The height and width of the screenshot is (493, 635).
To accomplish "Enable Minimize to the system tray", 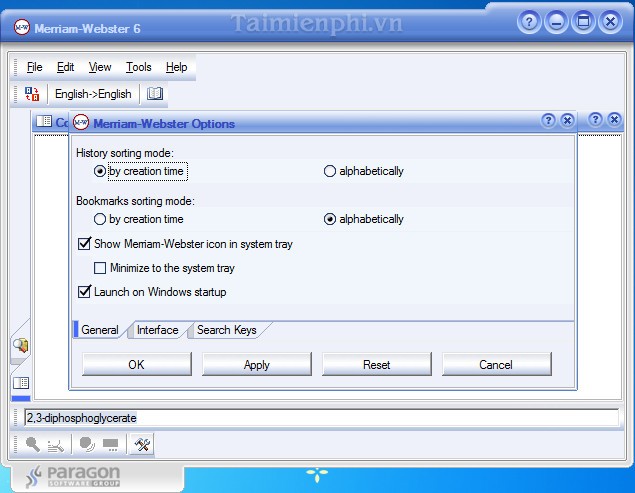I will tap(164, 268).
